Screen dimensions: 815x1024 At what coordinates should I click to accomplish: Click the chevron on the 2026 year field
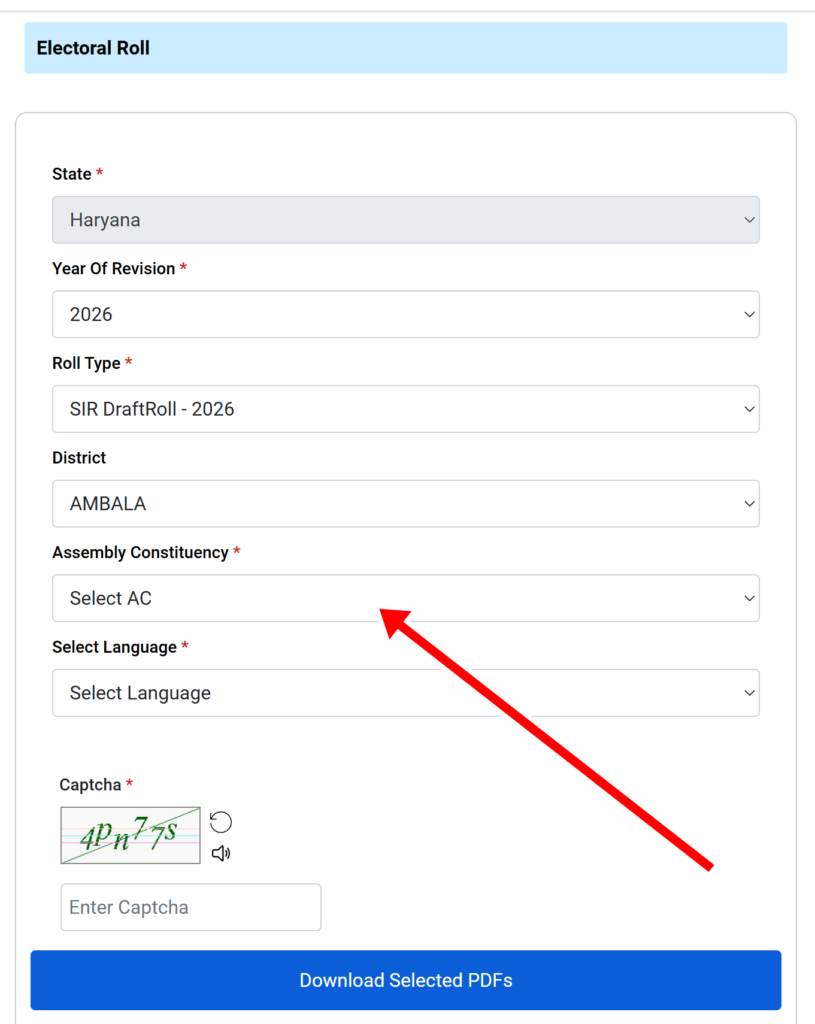749,315
